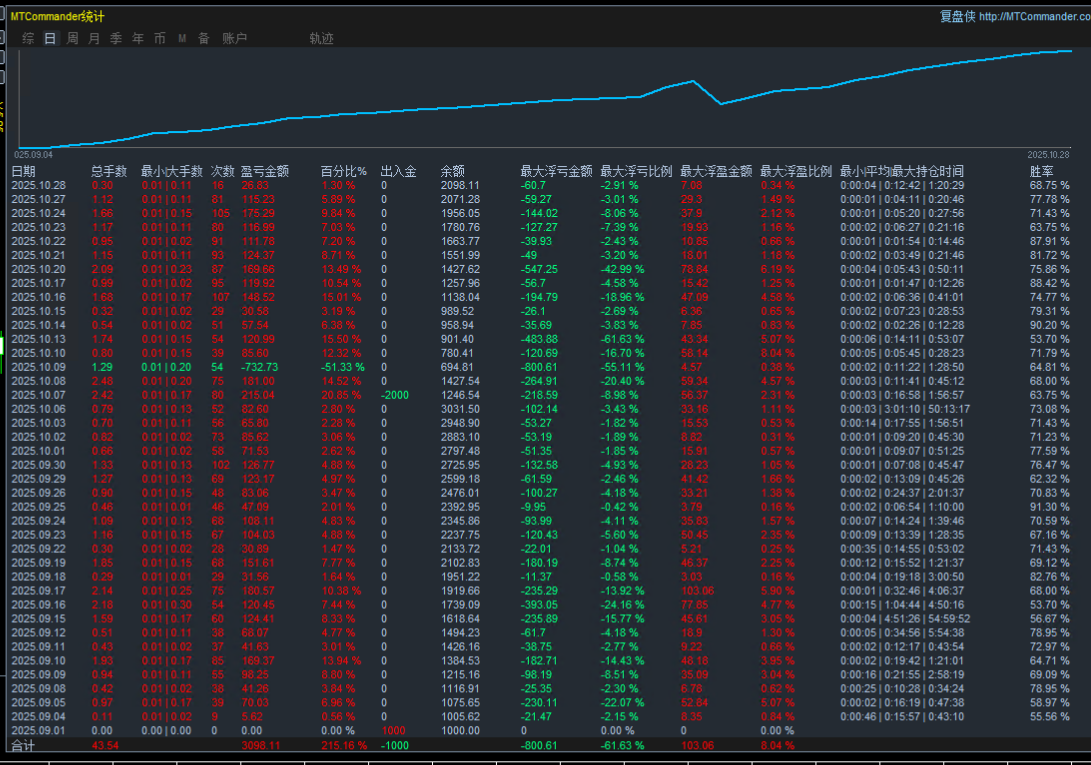Click the sharp dip on the equity curve
This screenshot has height=765, width=1091.
[x=720, y=103]
